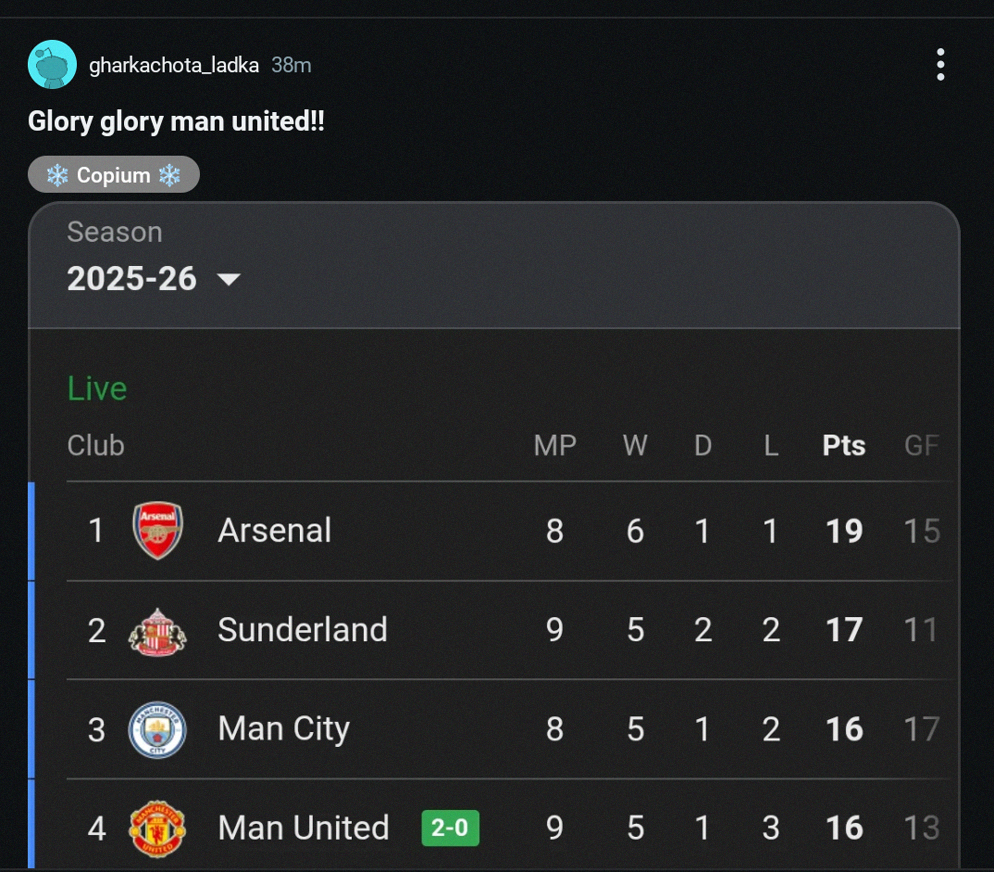
Task: Sort table by MP column header
Action: (x=555, y=446)
